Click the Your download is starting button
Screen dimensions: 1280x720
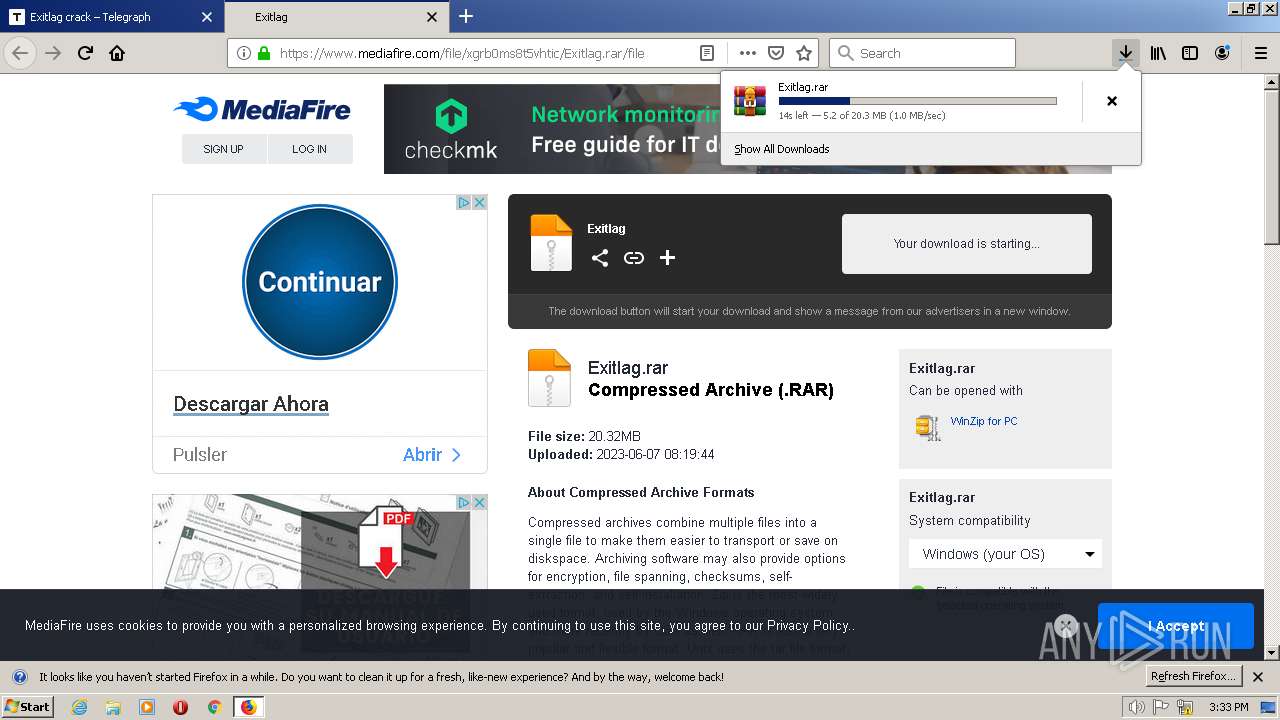pyautogui.click(x=967, y=244)
